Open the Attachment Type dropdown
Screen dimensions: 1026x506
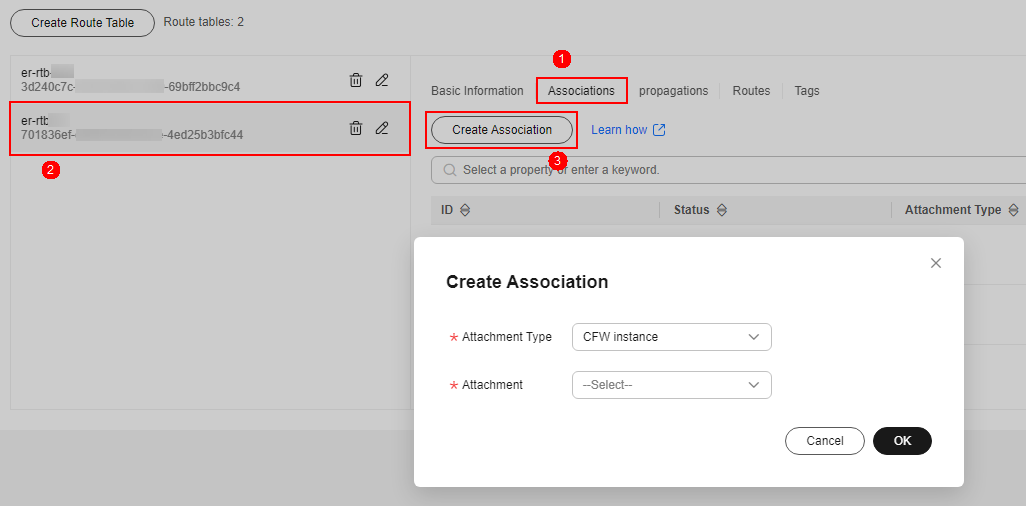(x=671, y=337)
